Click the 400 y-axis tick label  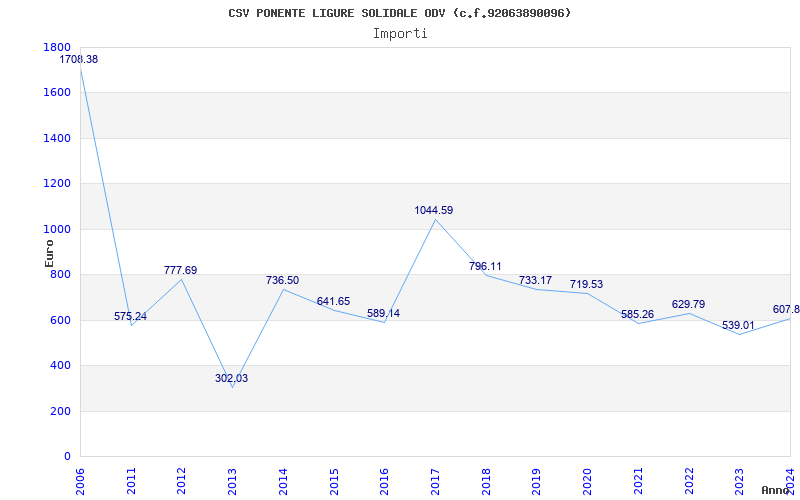pos(61,366)
